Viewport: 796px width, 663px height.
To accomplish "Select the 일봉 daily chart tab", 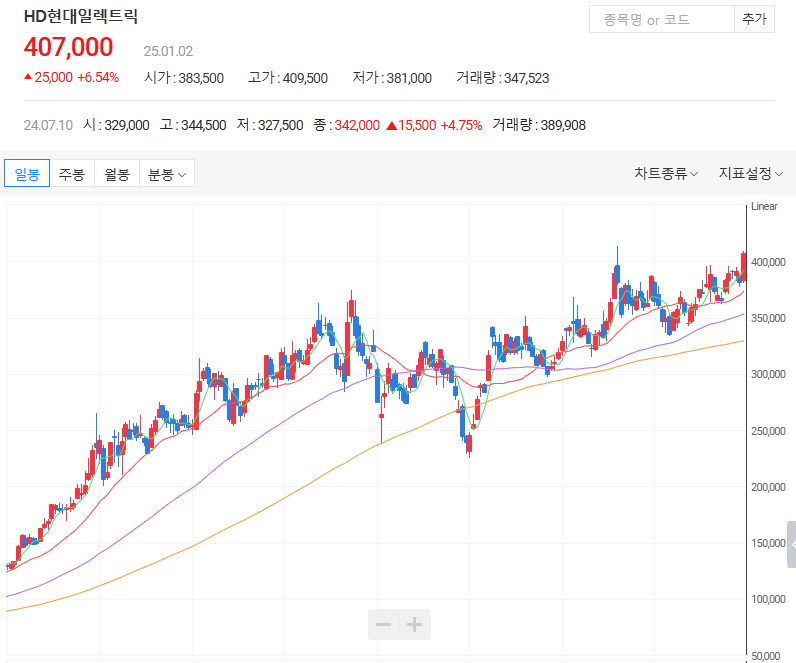I will [27, 174].
